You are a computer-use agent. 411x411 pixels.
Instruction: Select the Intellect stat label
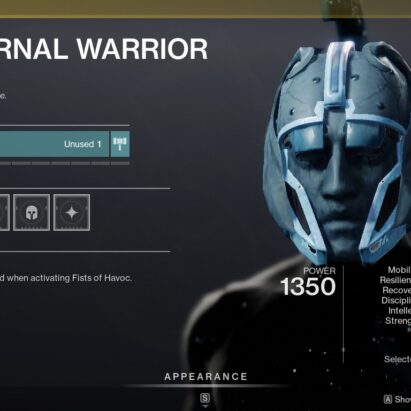(x=399, y=311)
